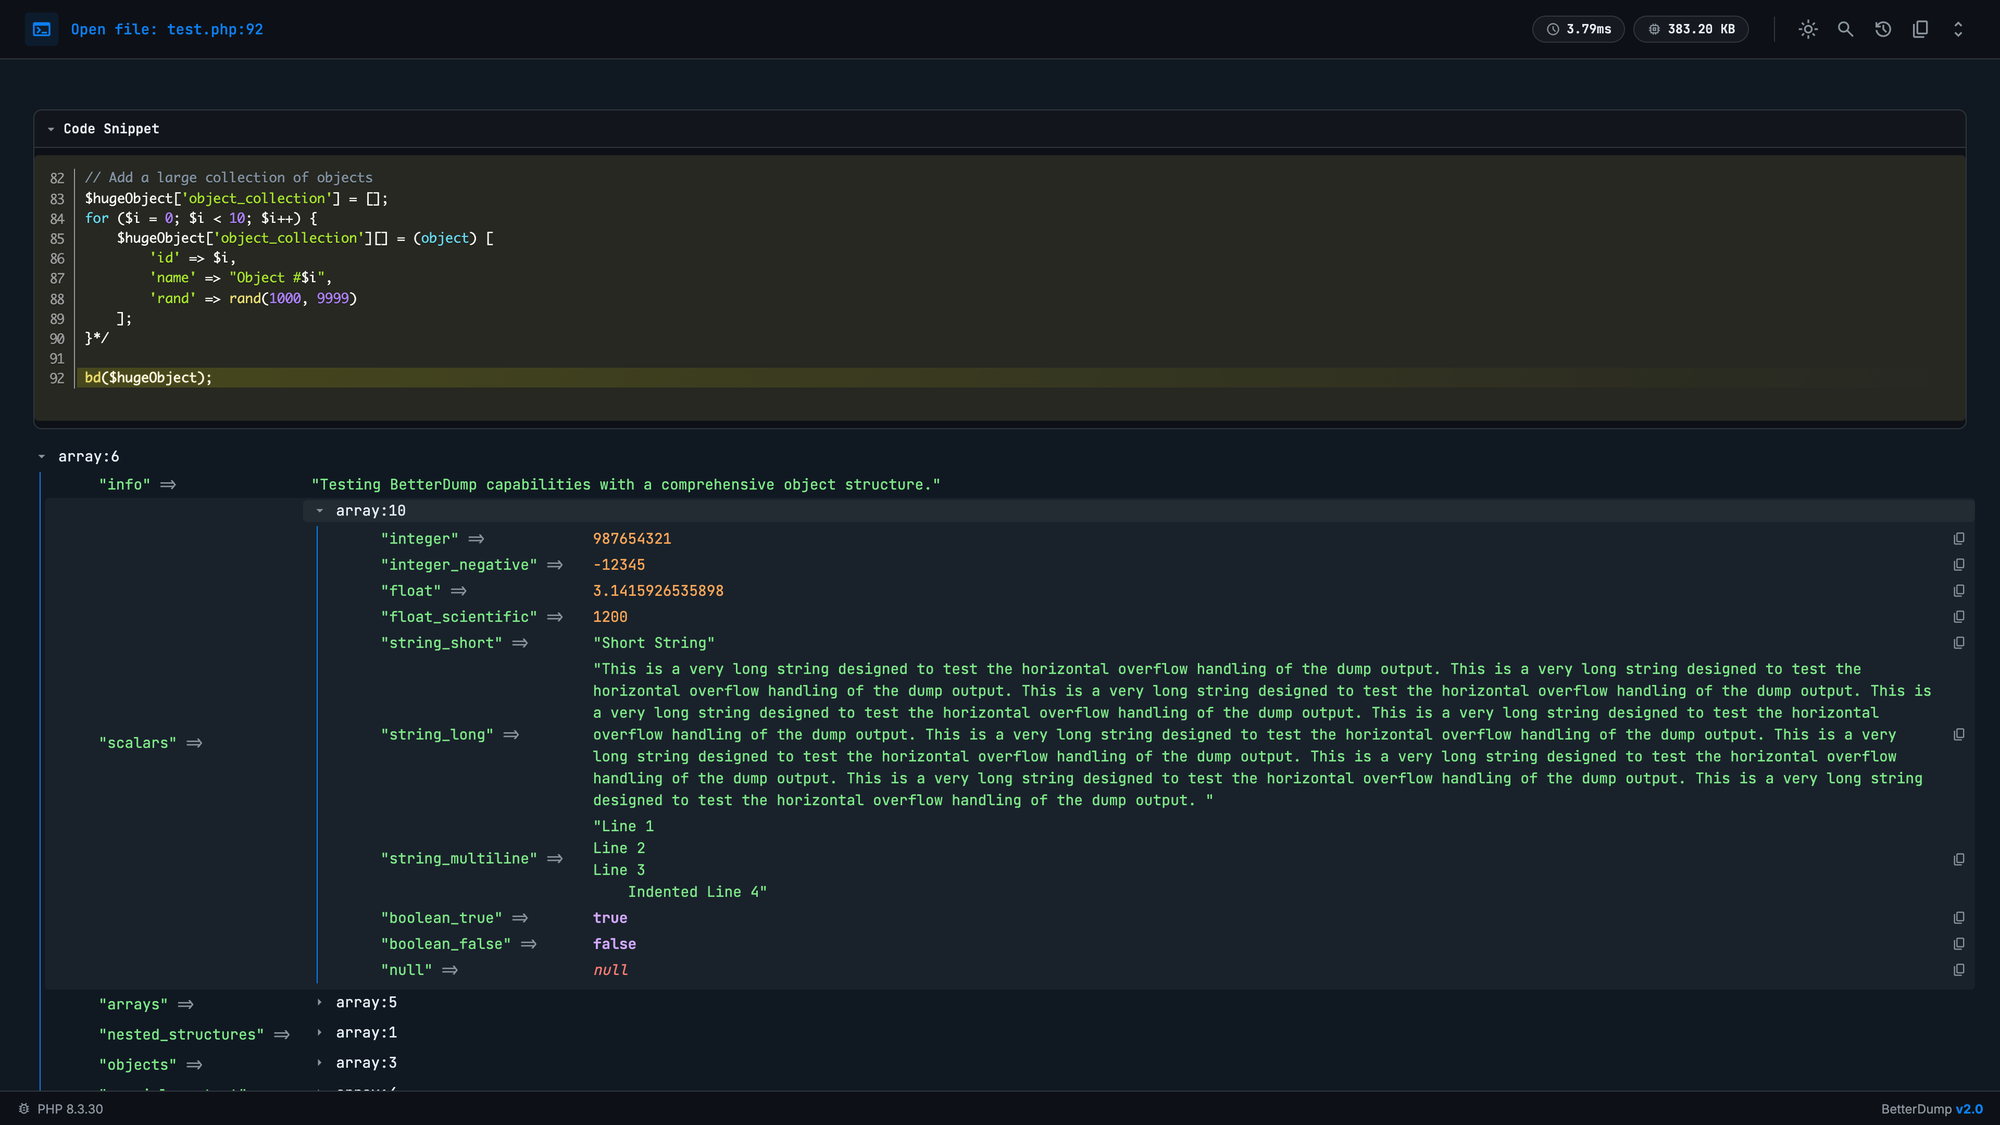The image size is (2000, 1125).
Task: Click expand/collapse all arrows icon
Action: point(1958,29)
